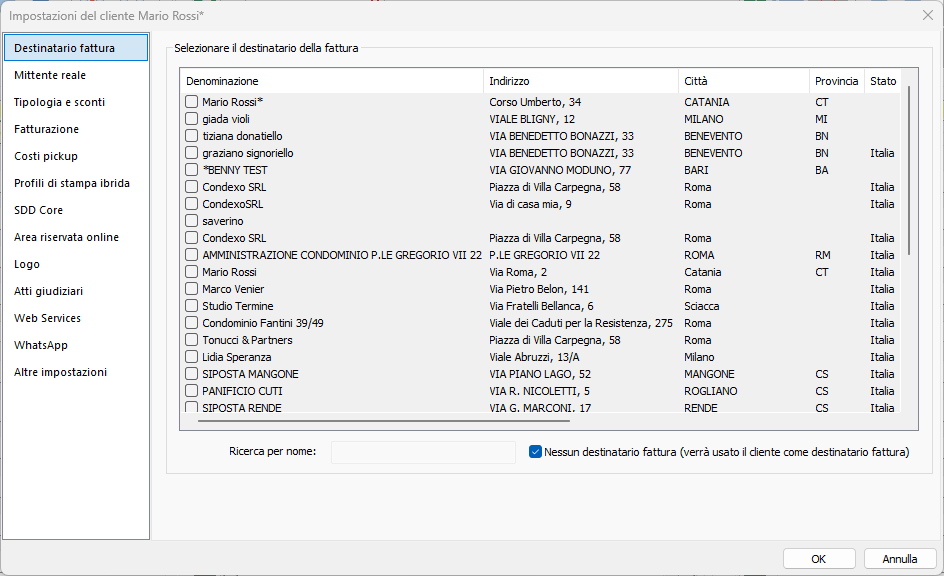Tick the Marco Venier recipient checkbox

pos(192,289)
